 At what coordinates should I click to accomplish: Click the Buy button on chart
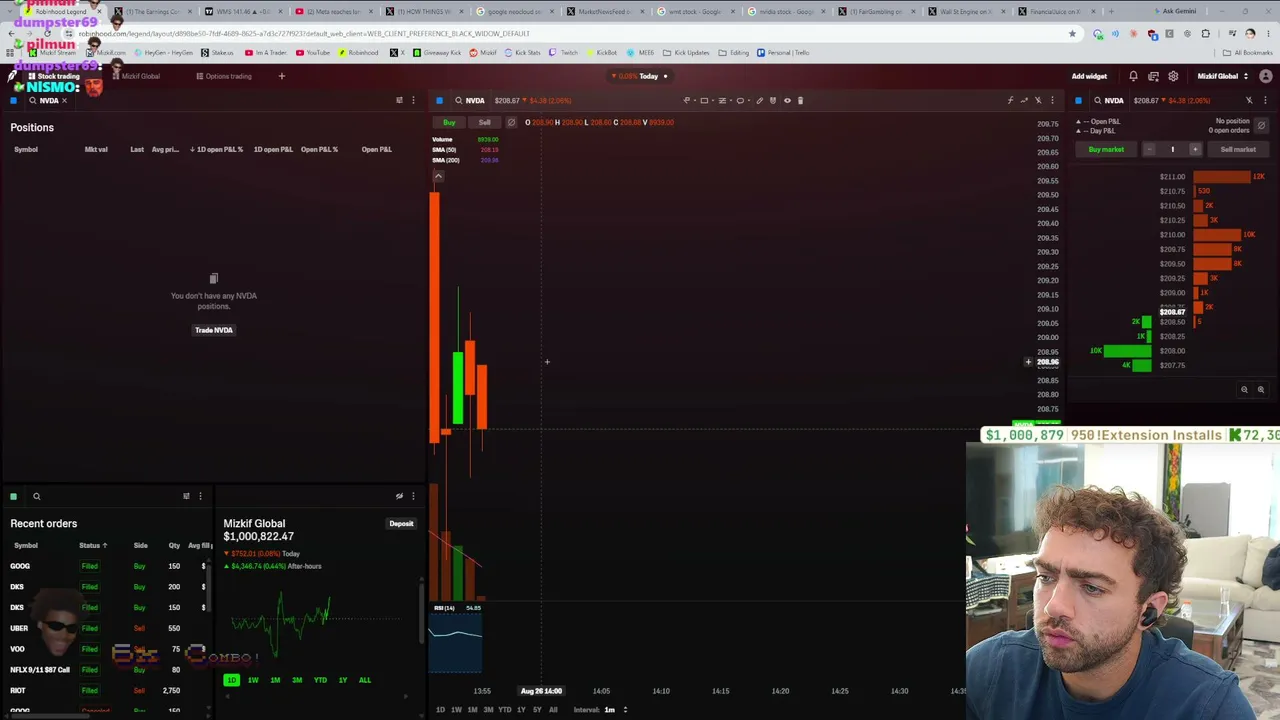(449, 122)
